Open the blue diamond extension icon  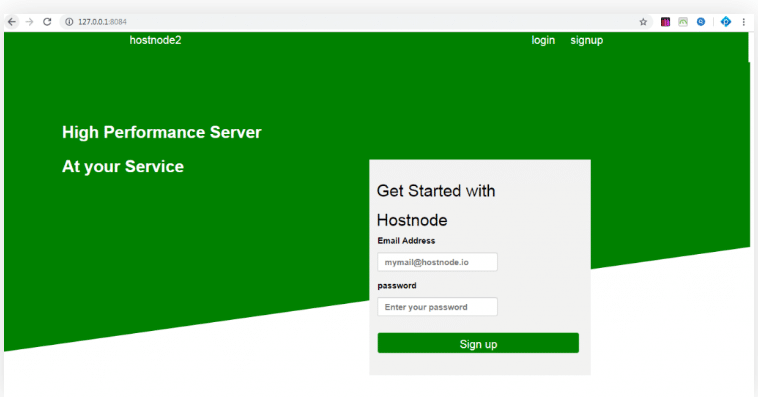click(x=726, y=22)
